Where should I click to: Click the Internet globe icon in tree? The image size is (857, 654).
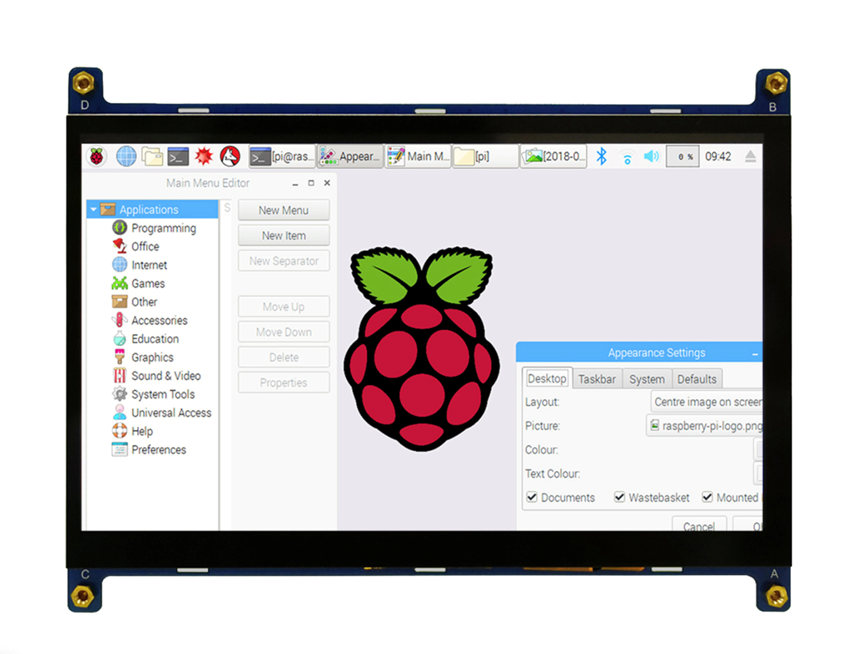tap(120, 264)
